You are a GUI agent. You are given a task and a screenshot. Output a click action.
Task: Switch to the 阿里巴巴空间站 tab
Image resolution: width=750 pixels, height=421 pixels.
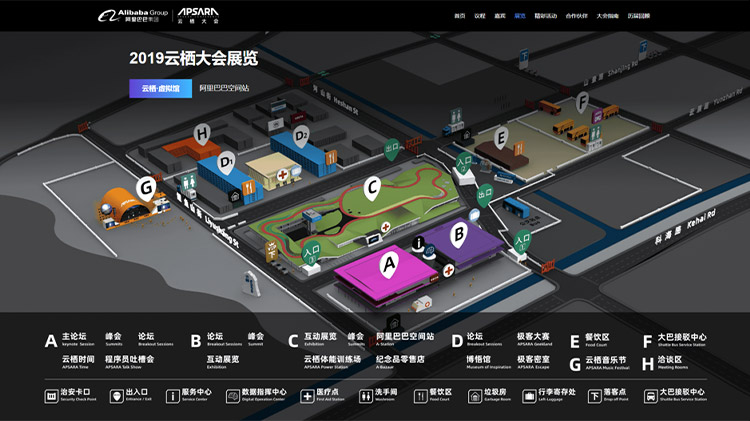(x=224, y=89)
